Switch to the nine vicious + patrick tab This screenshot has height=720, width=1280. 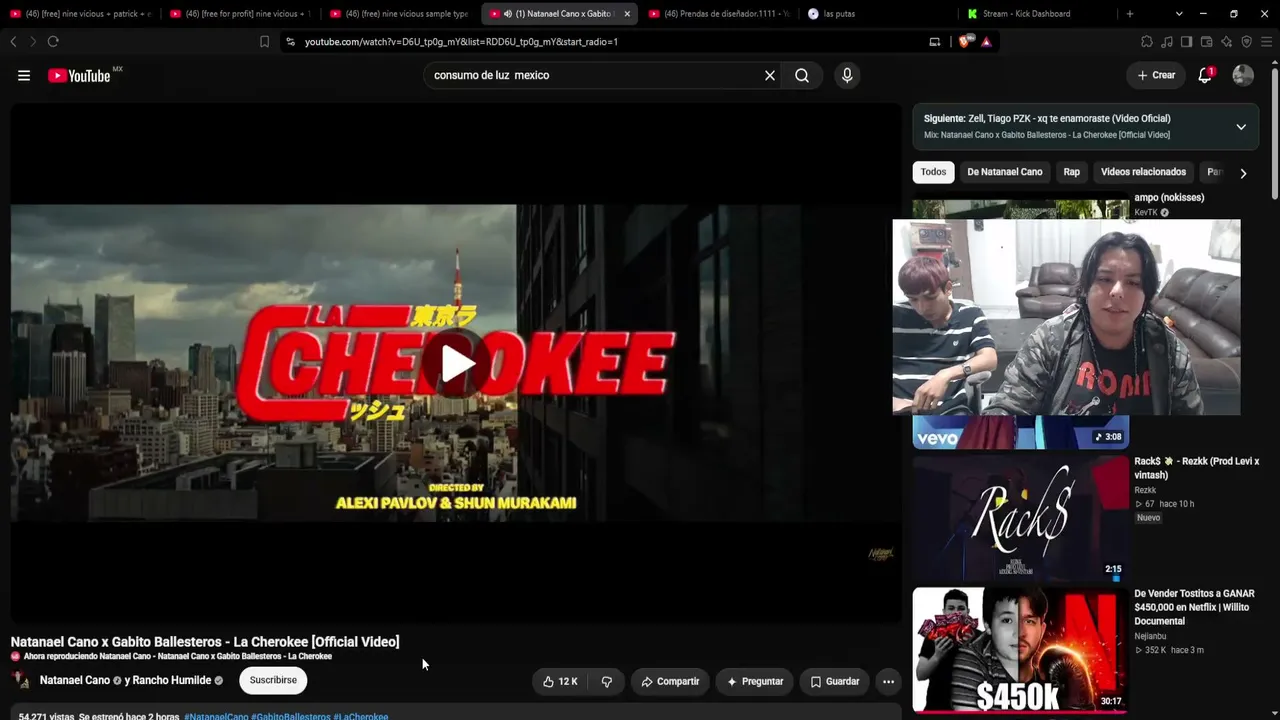point(80,14)
